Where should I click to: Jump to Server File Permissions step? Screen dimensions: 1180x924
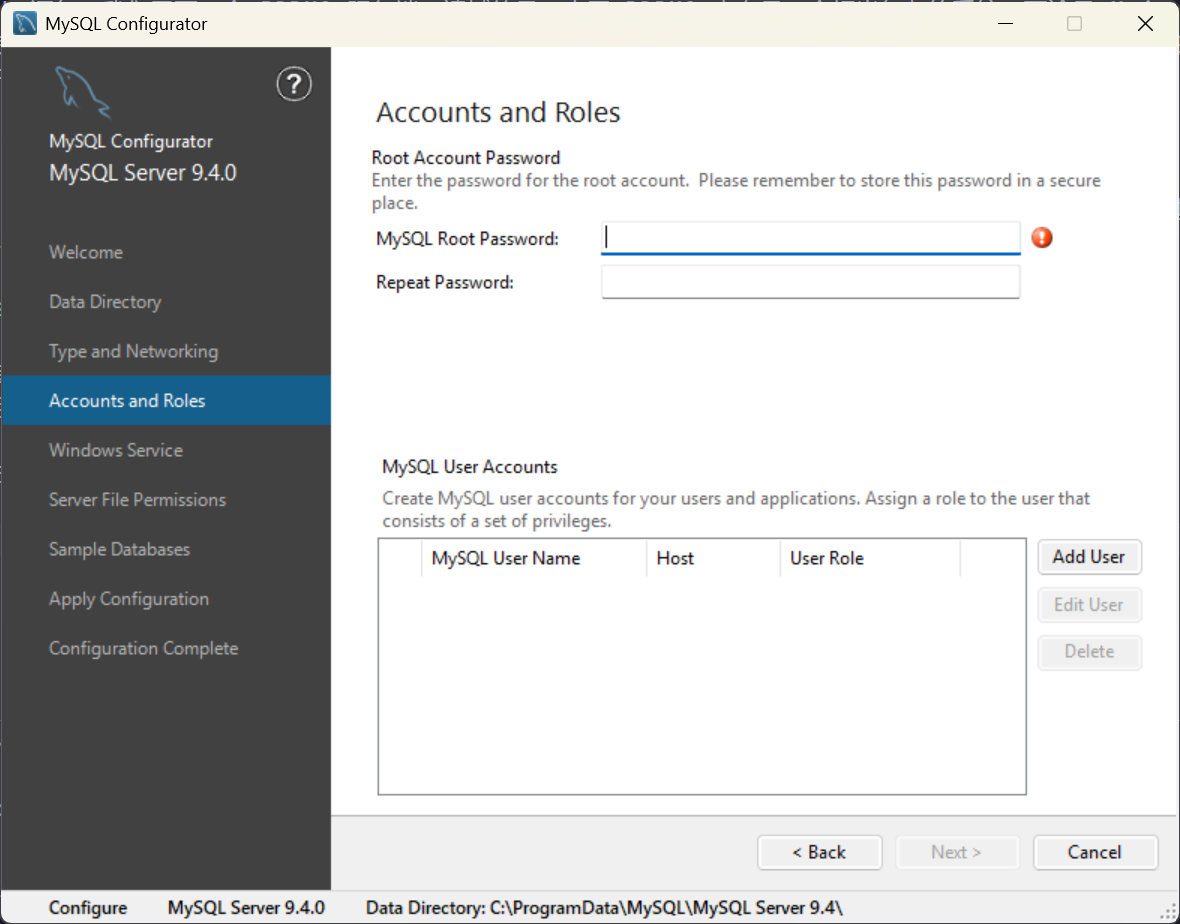click(x=137, y=500)
